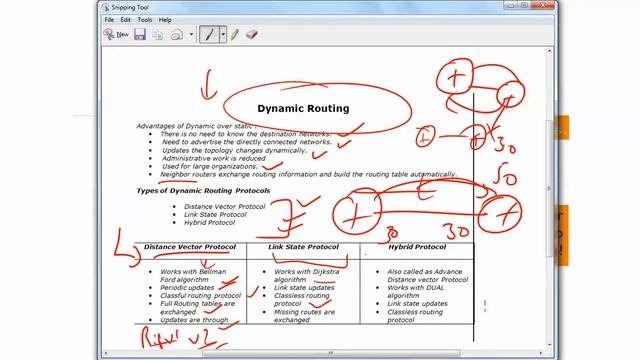Copy the snip using the copy icon
The height and width of the screenshot is (360, 640).
coord(158,35)
